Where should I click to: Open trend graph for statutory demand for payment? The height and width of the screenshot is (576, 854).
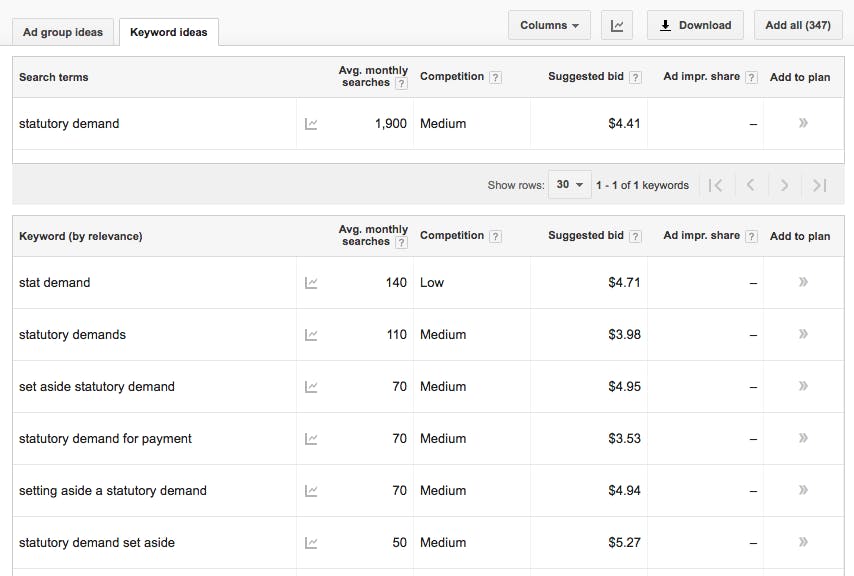coord(311,439)
